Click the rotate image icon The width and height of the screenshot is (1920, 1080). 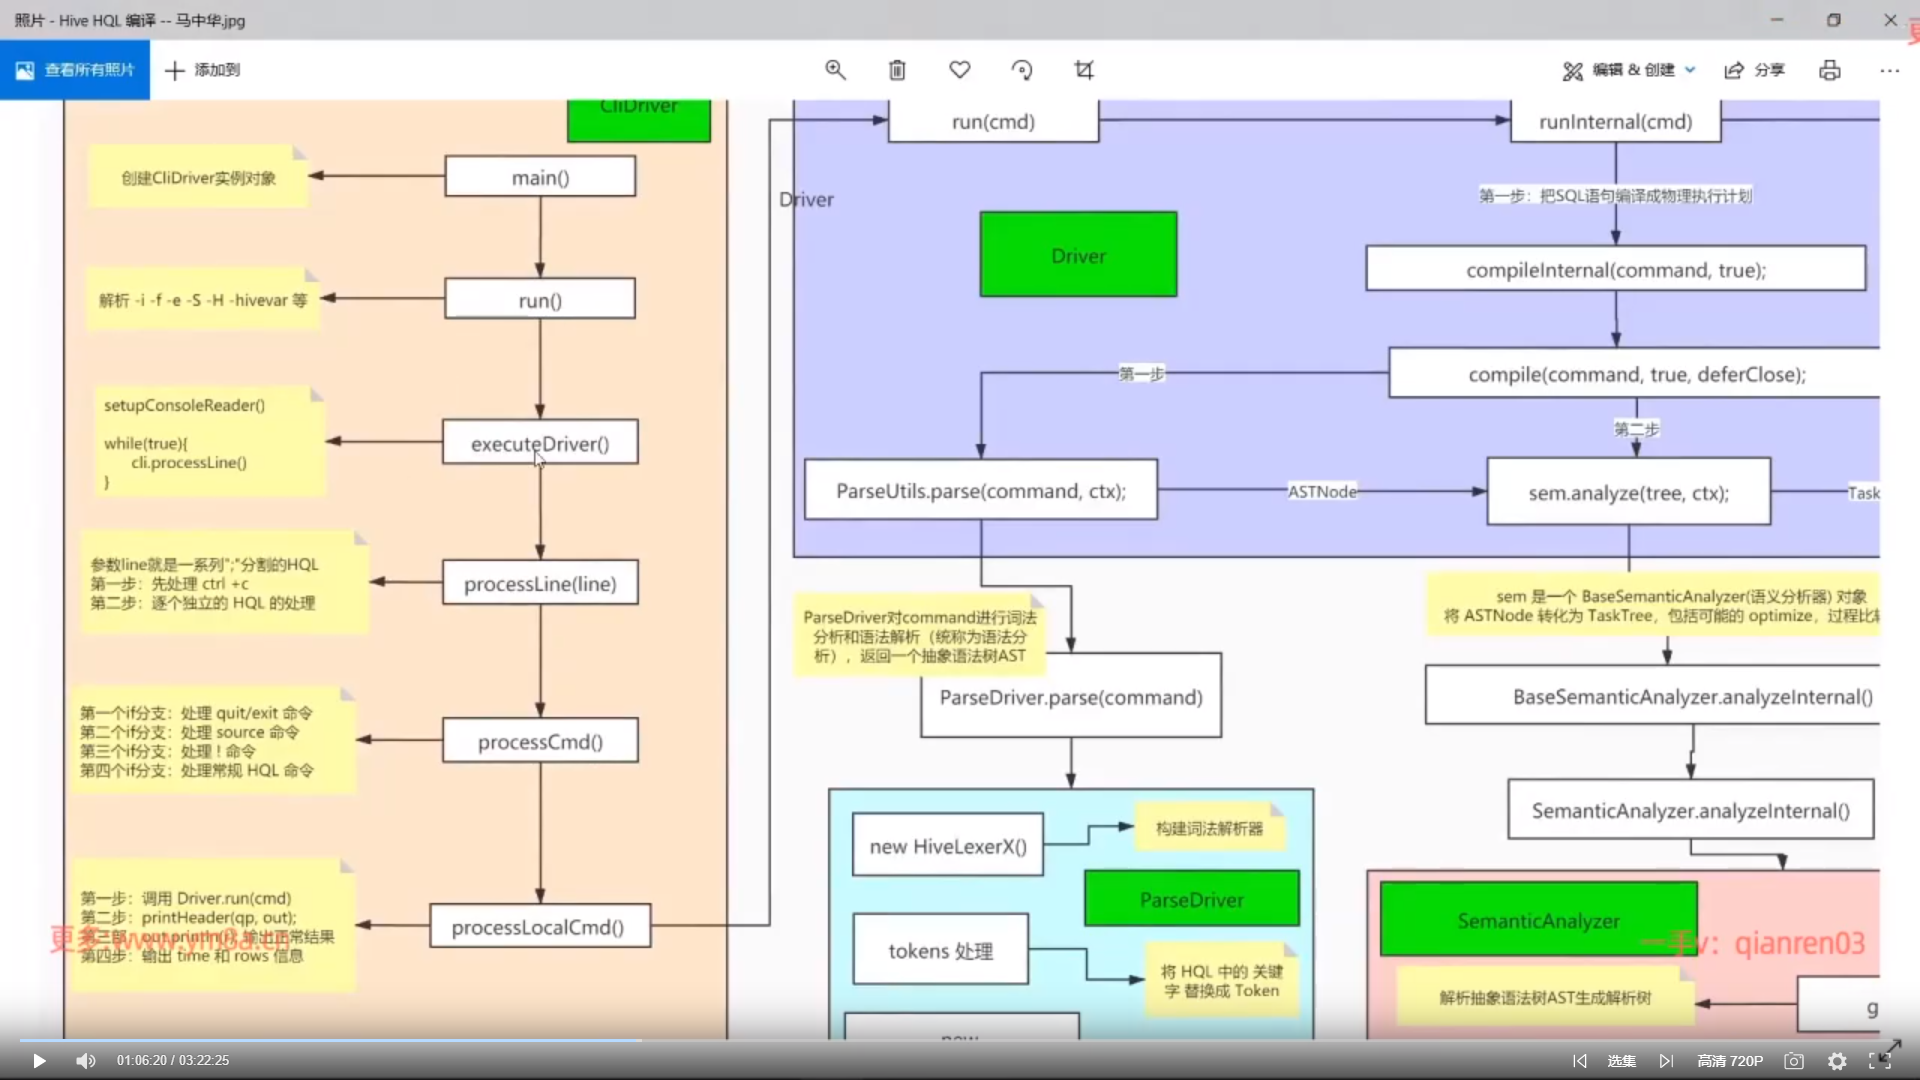(x=1022, y=70)
